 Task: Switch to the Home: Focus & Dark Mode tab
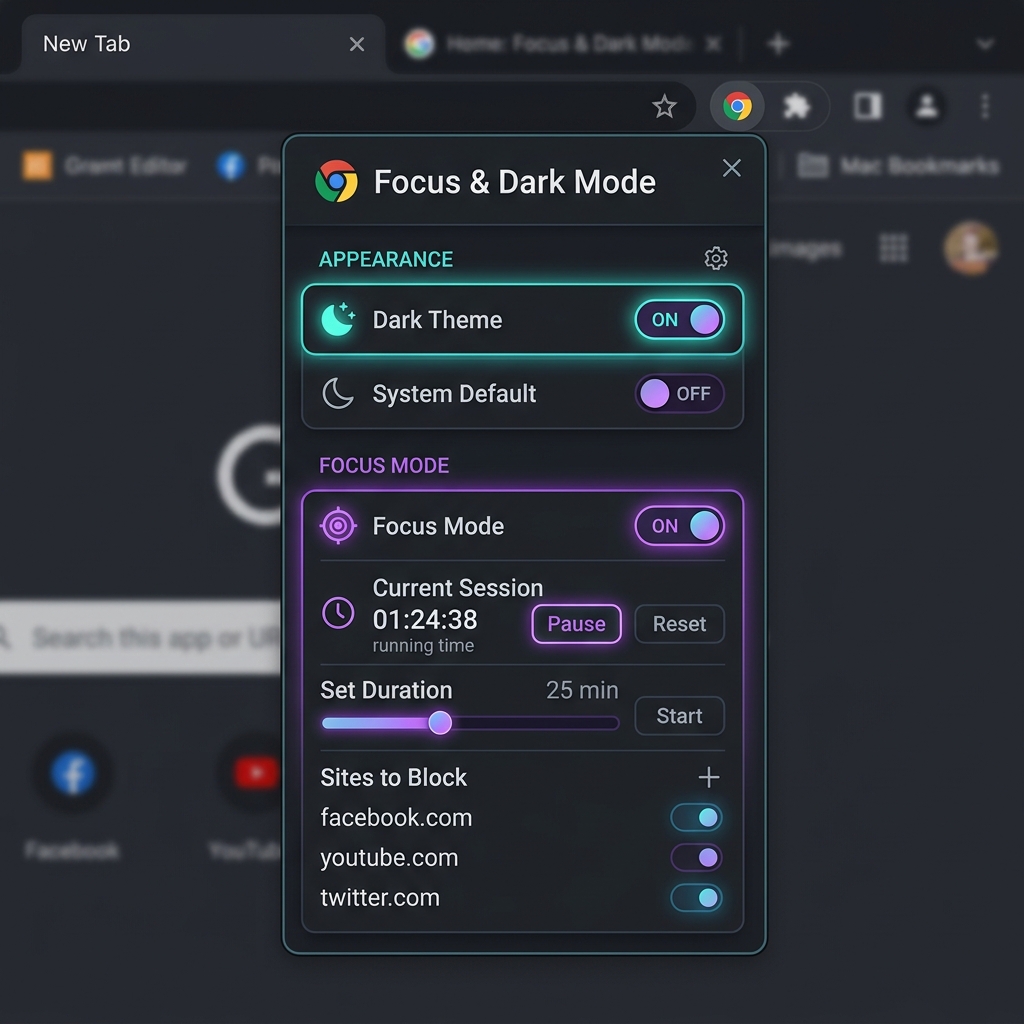tap(563, 44)
